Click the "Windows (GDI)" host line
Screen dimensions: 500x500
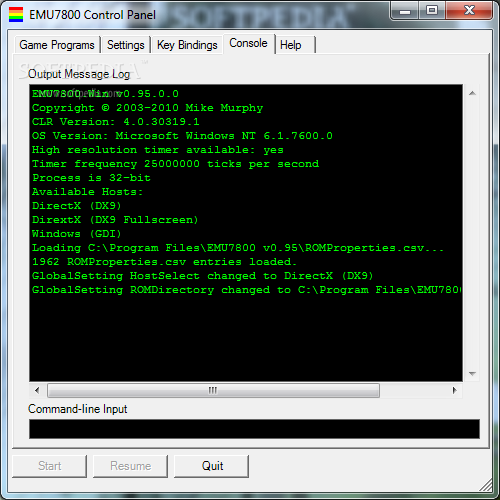click(77, 234)
